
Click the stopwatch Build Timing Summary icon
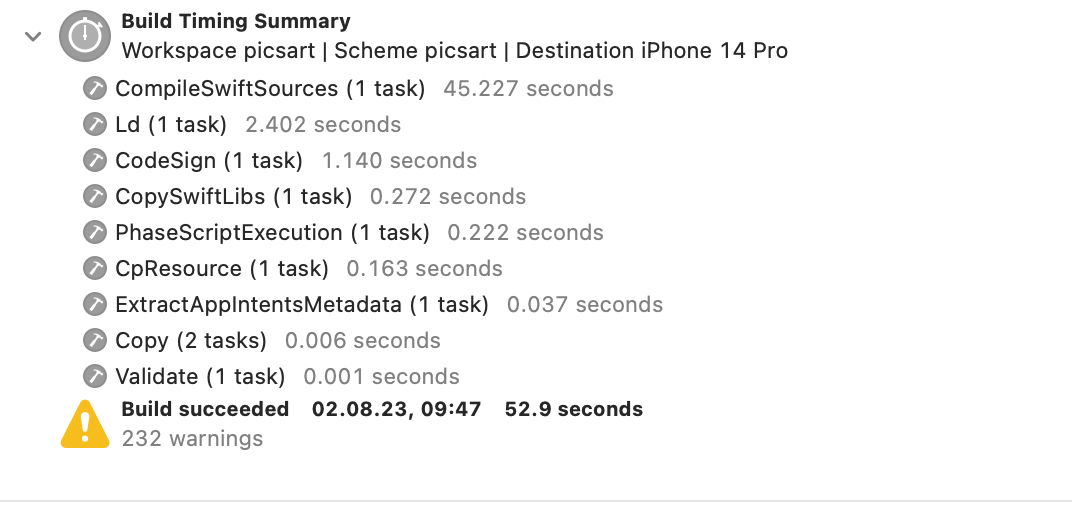click(x=85, y=36)
